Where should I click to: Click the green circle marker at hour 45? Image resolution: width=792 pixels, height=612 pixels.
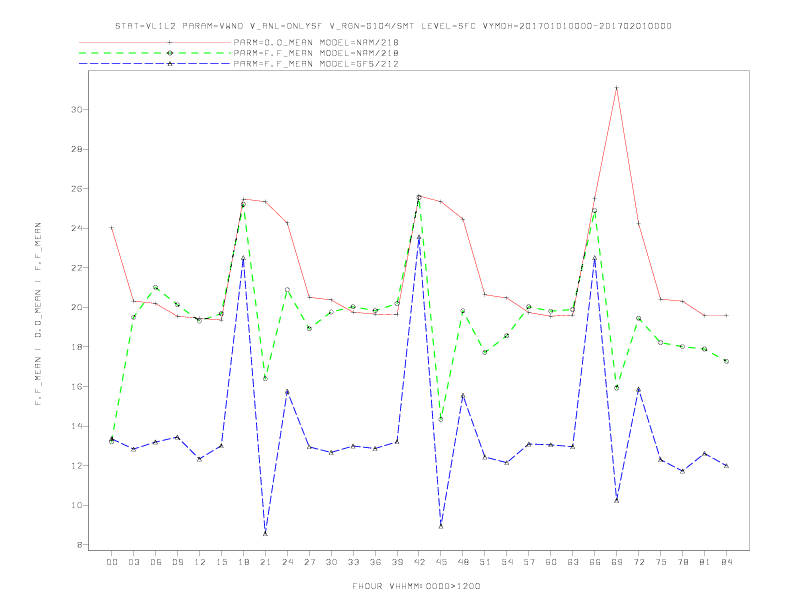(x=441, y=420)
